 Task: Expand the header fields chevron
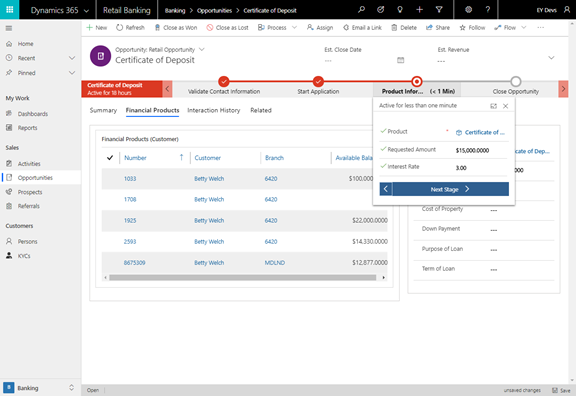(x=551, y=58)
